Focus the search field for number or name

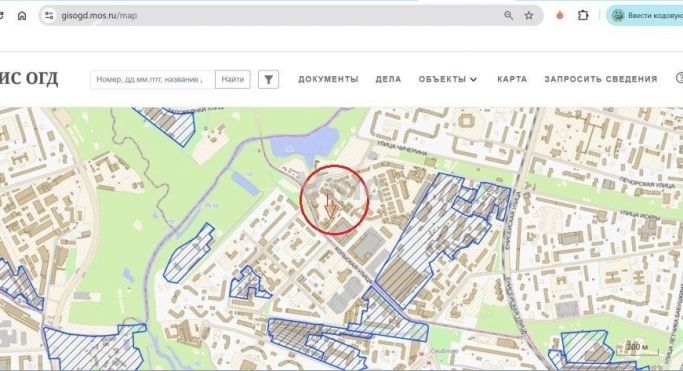coord(152,80)
